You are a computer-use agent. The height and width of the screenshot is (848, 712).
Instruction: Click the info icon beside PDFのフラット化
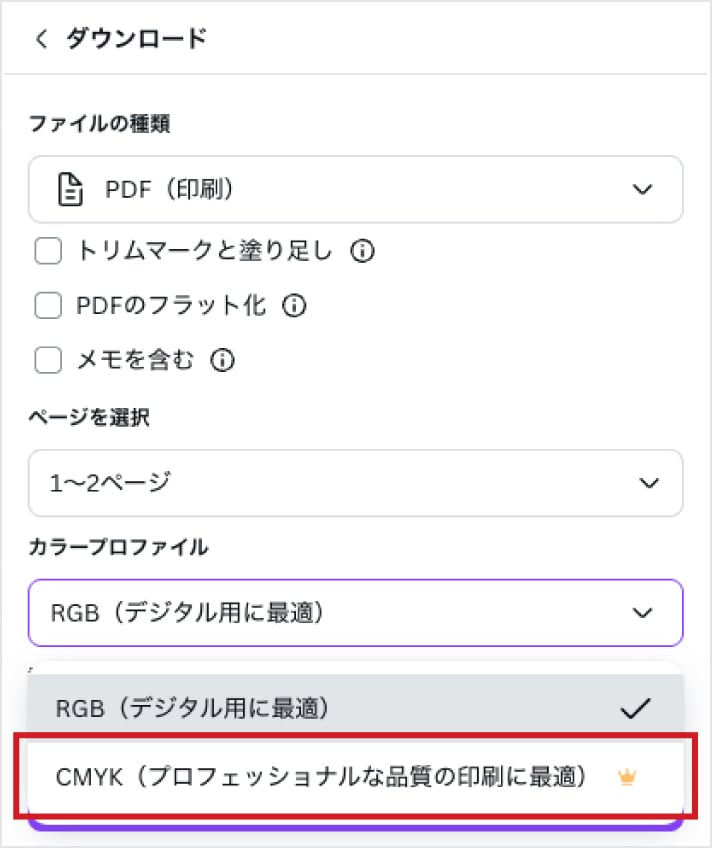click(293, 305)
